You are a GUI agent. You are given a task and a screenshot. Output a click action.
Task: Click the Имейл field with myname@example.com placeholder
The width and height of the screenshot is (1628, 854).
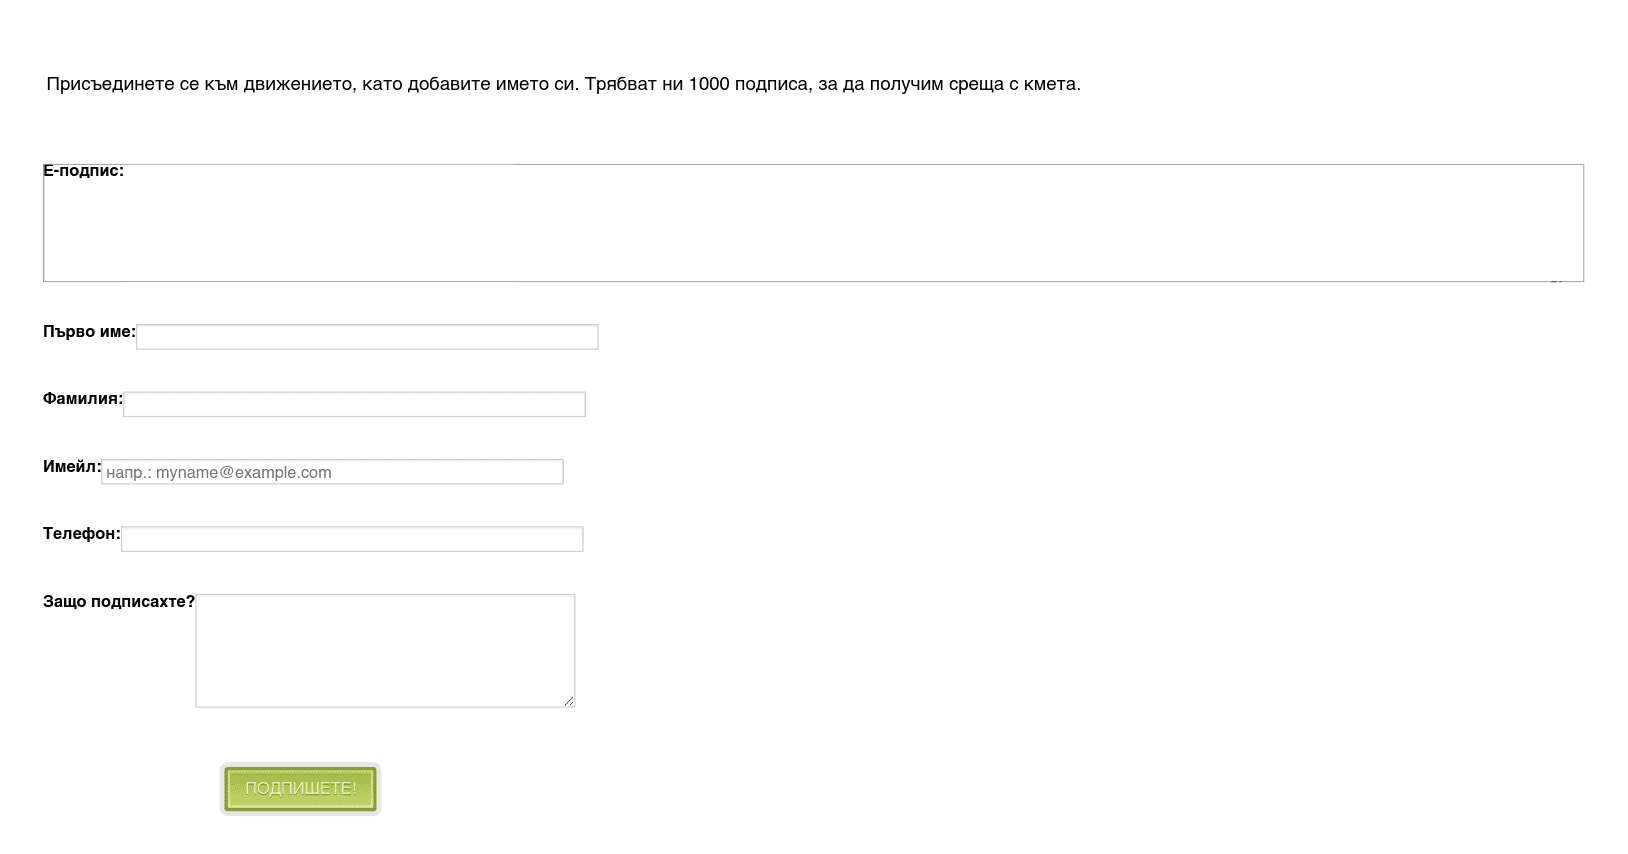[x=332, y=472]
